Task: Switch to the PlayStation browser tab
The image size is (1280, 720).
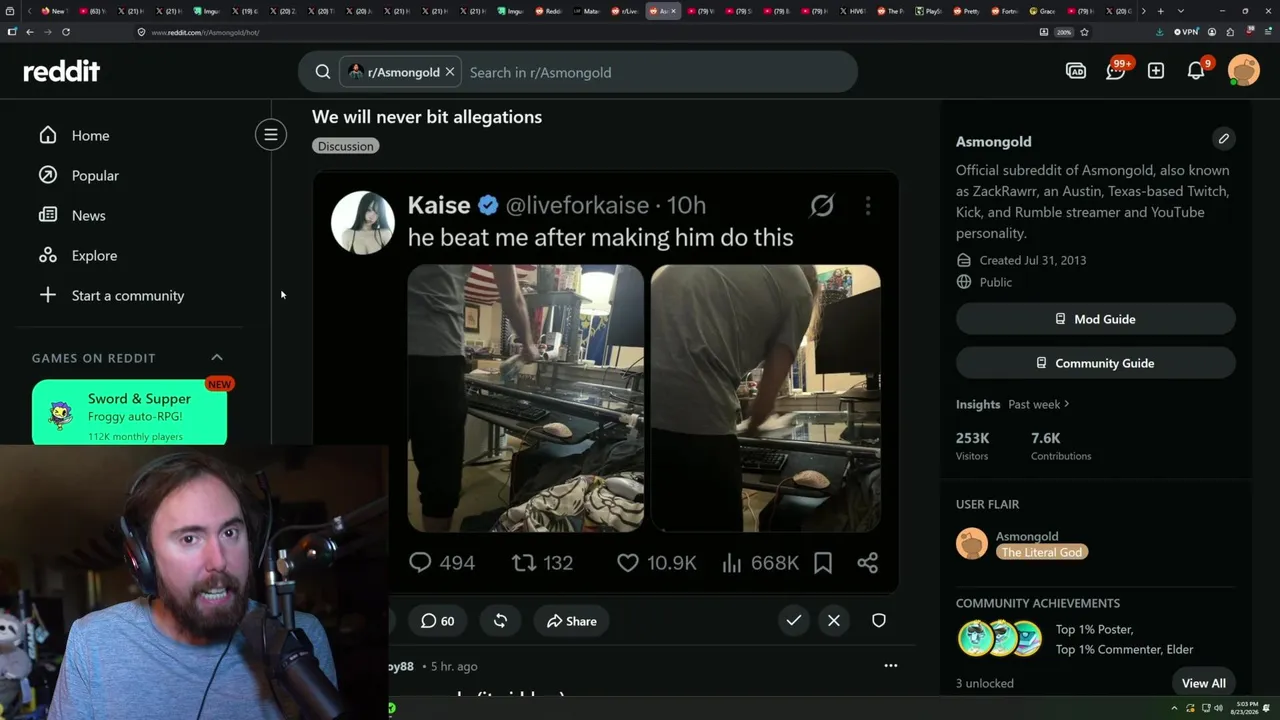Action: (929, 11)
